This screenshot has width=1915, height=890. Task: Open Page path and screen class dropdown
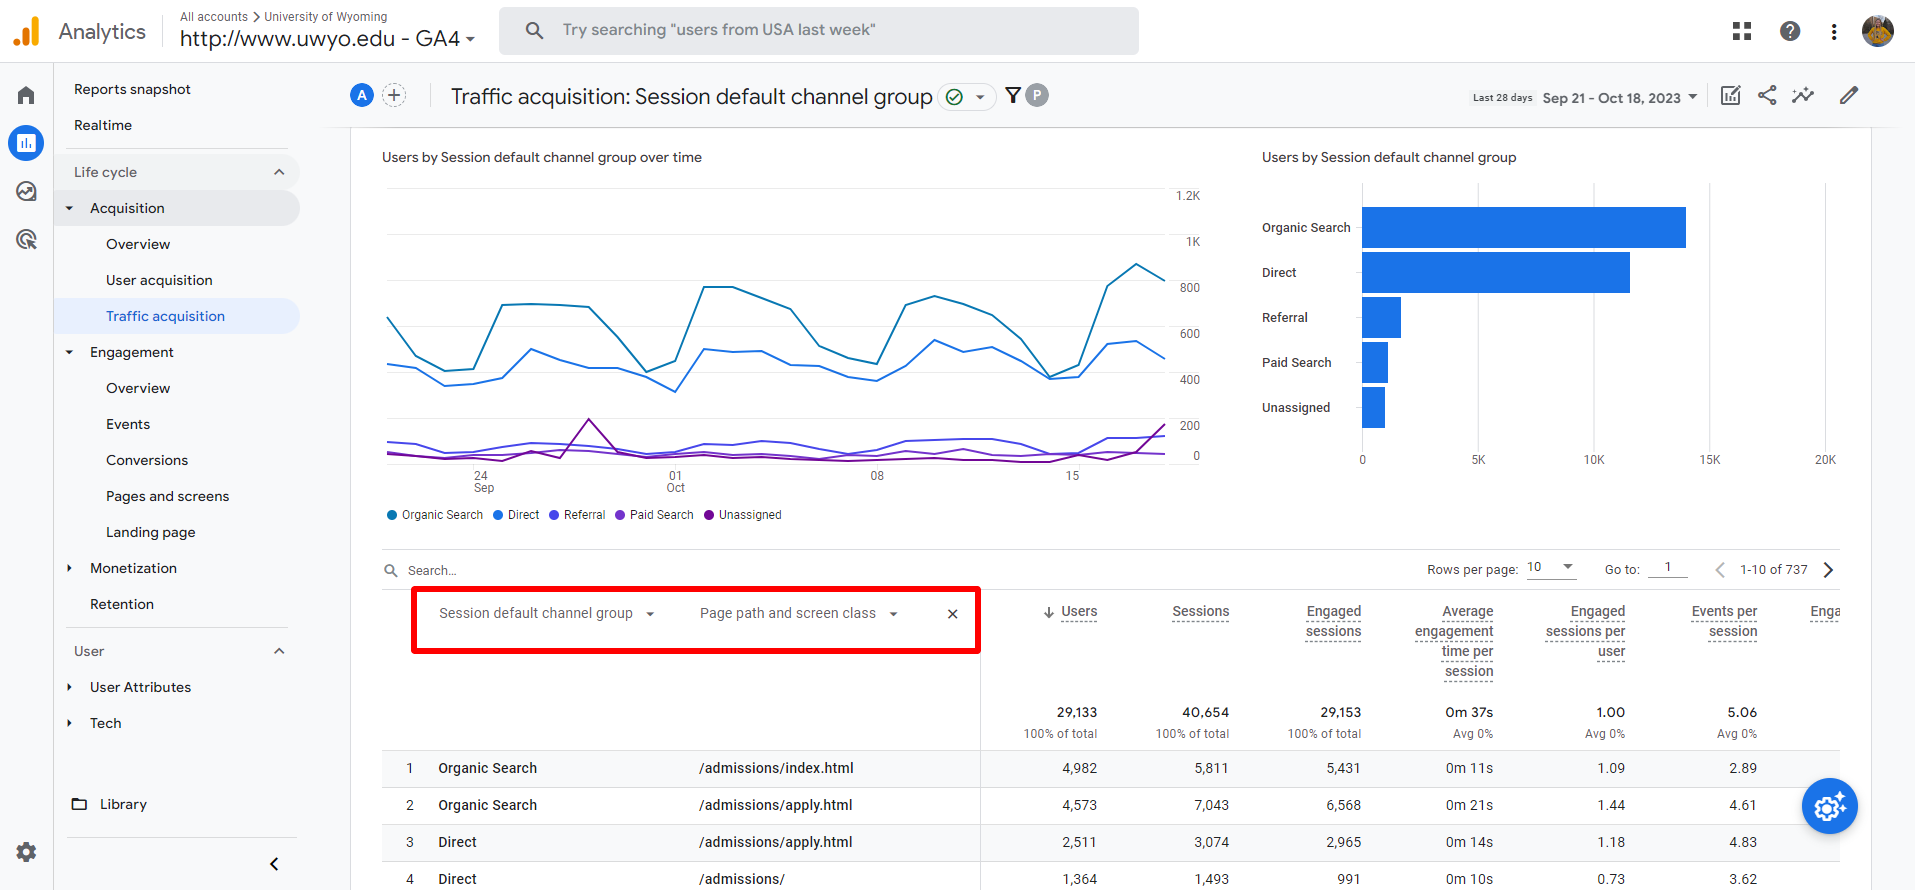pyautogui.click(x=799, y=614)
